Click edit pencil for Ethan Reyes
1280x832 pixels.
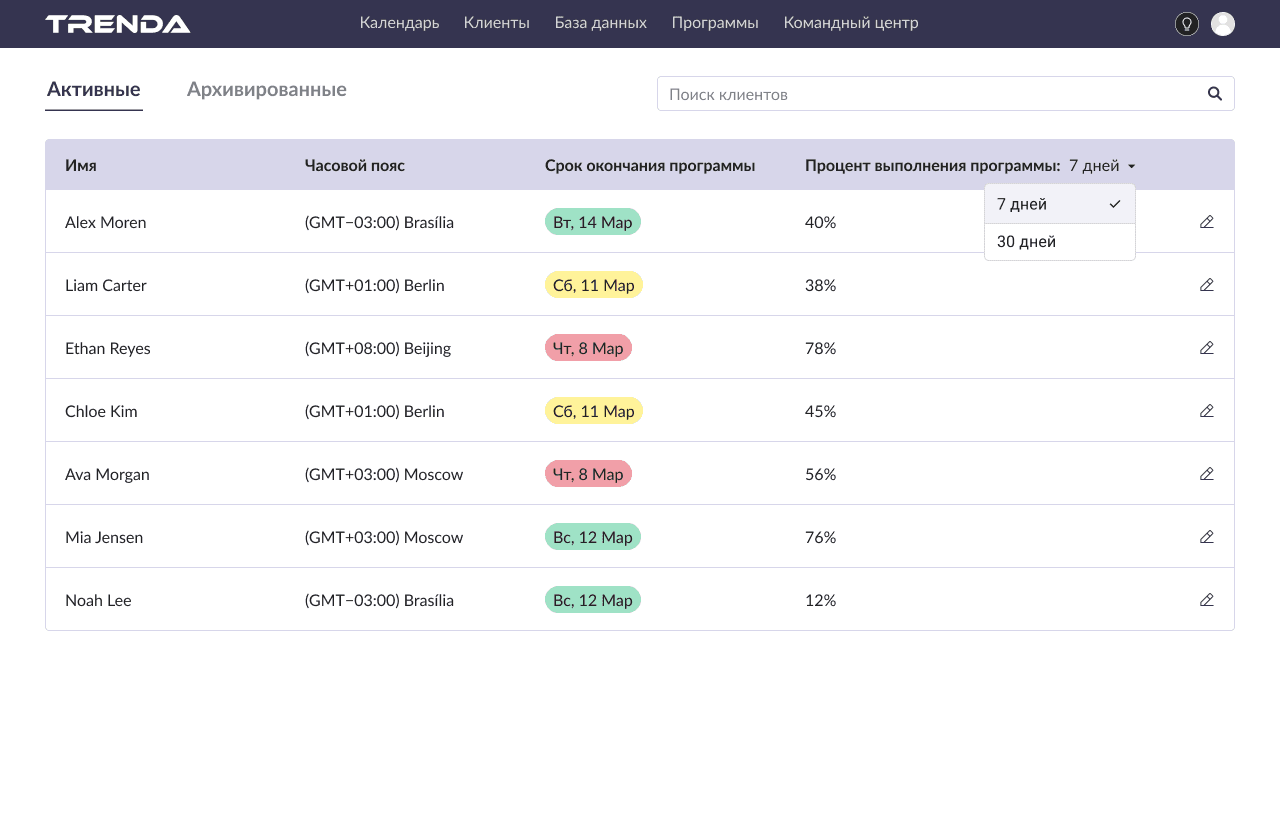[x=1206, y=348]
